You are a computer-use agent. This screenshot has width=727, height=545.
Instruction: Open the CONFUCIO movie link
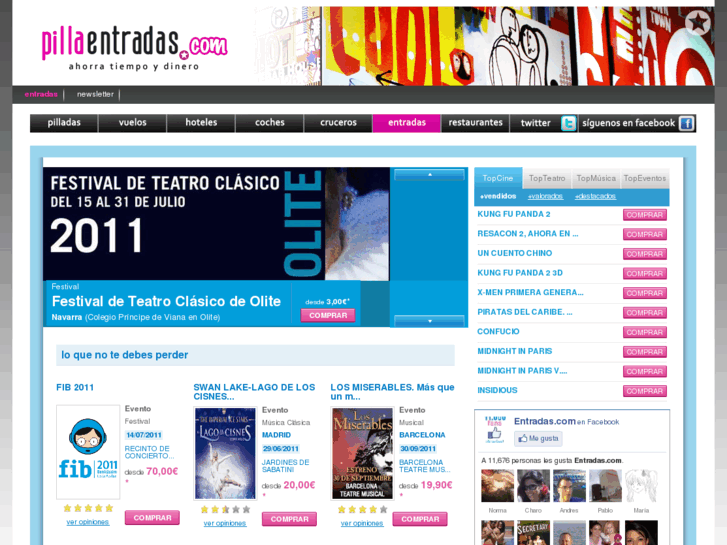(498, 332)
